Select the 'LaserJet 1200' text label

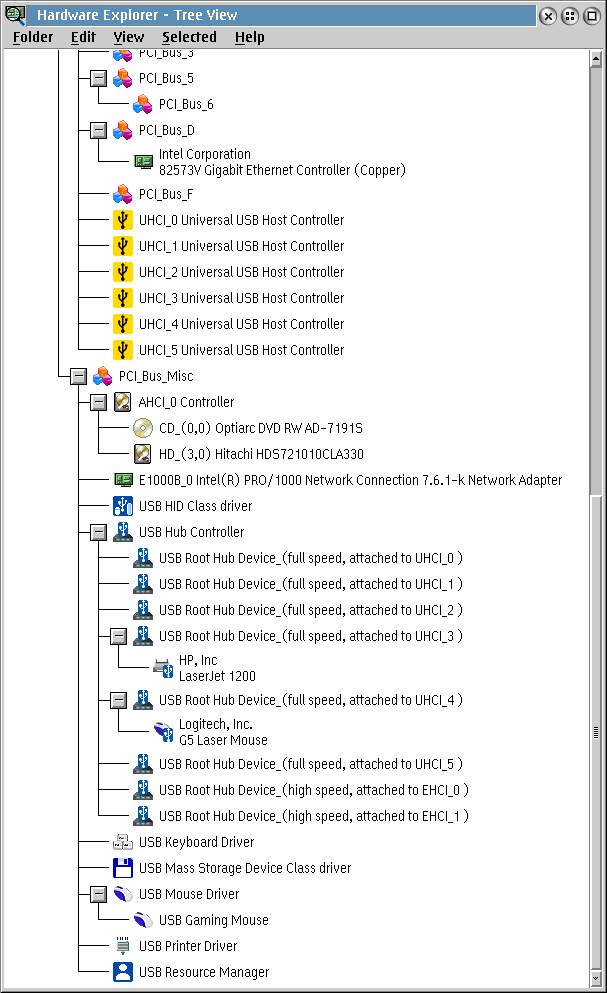click(217, 676)
